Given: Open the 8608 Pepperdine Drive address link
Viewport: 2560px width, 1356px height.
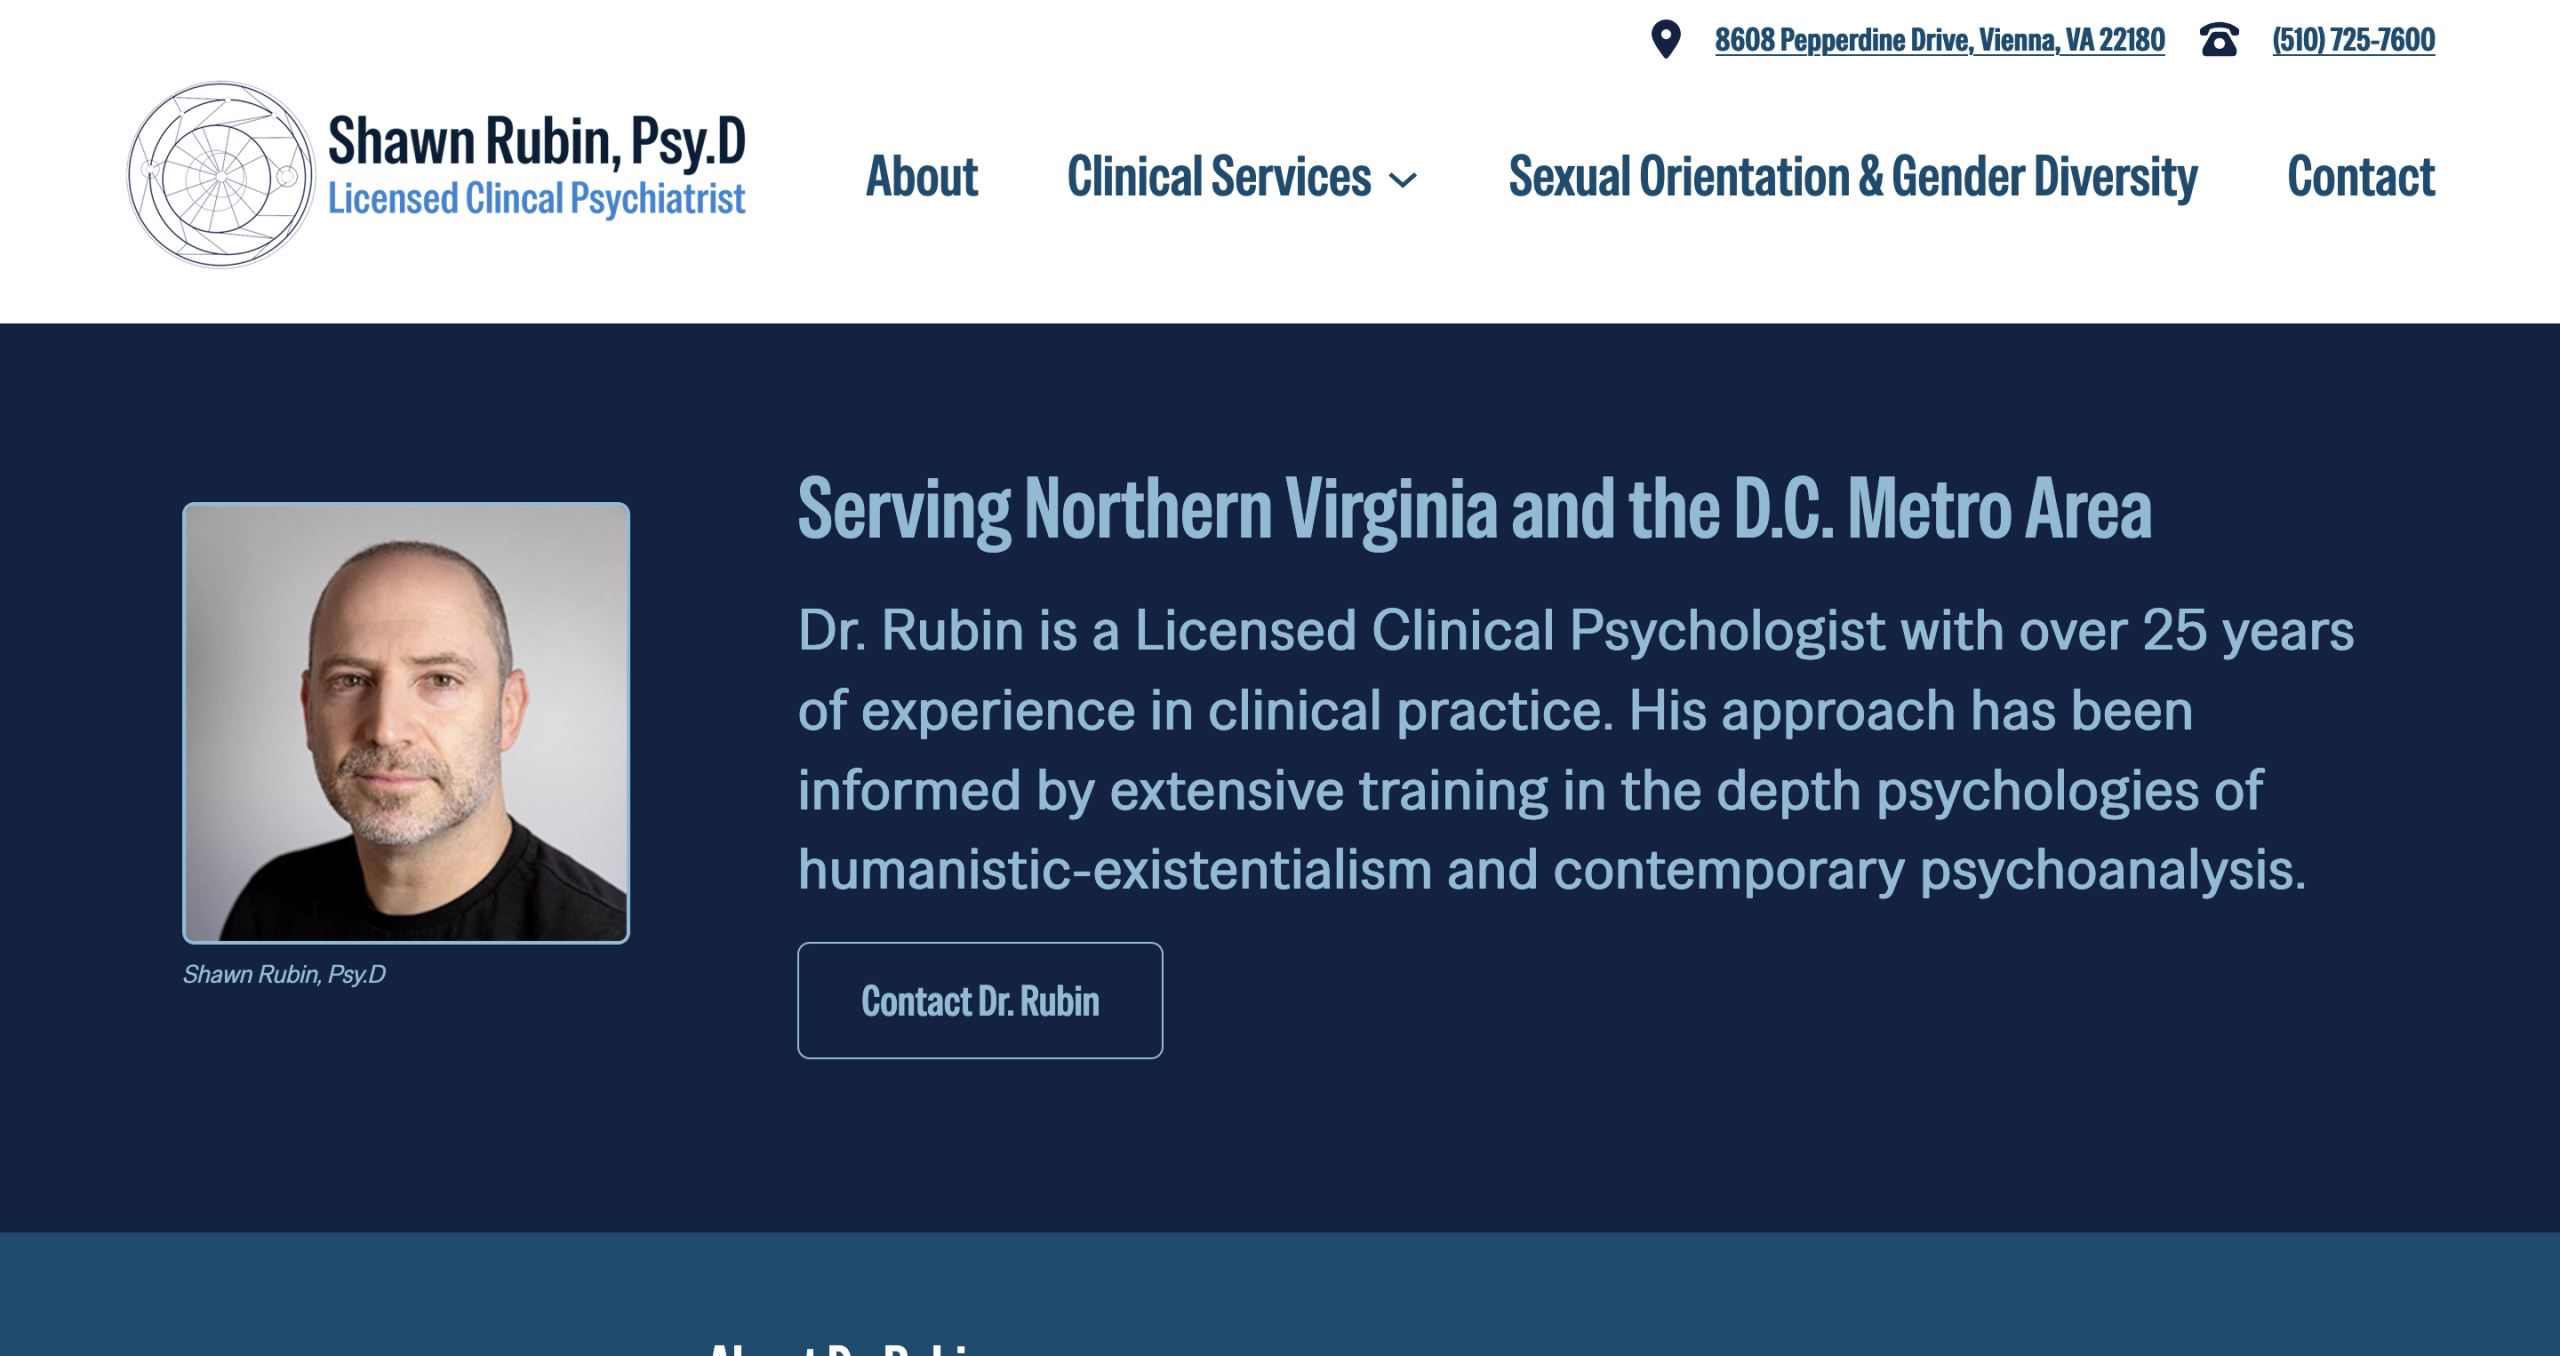Looking at the screenshot, I should point(1940,41).
